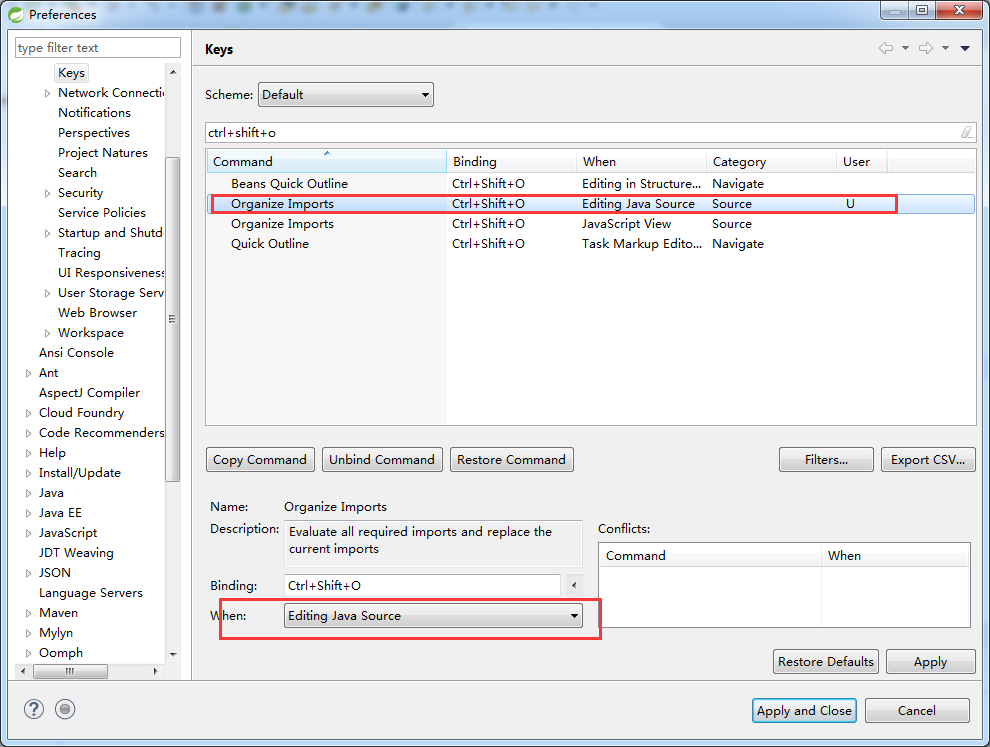The width and height of the screenshot is (990, 747).
Task: Click the help question mark icon
Action: tap(34, 709)
